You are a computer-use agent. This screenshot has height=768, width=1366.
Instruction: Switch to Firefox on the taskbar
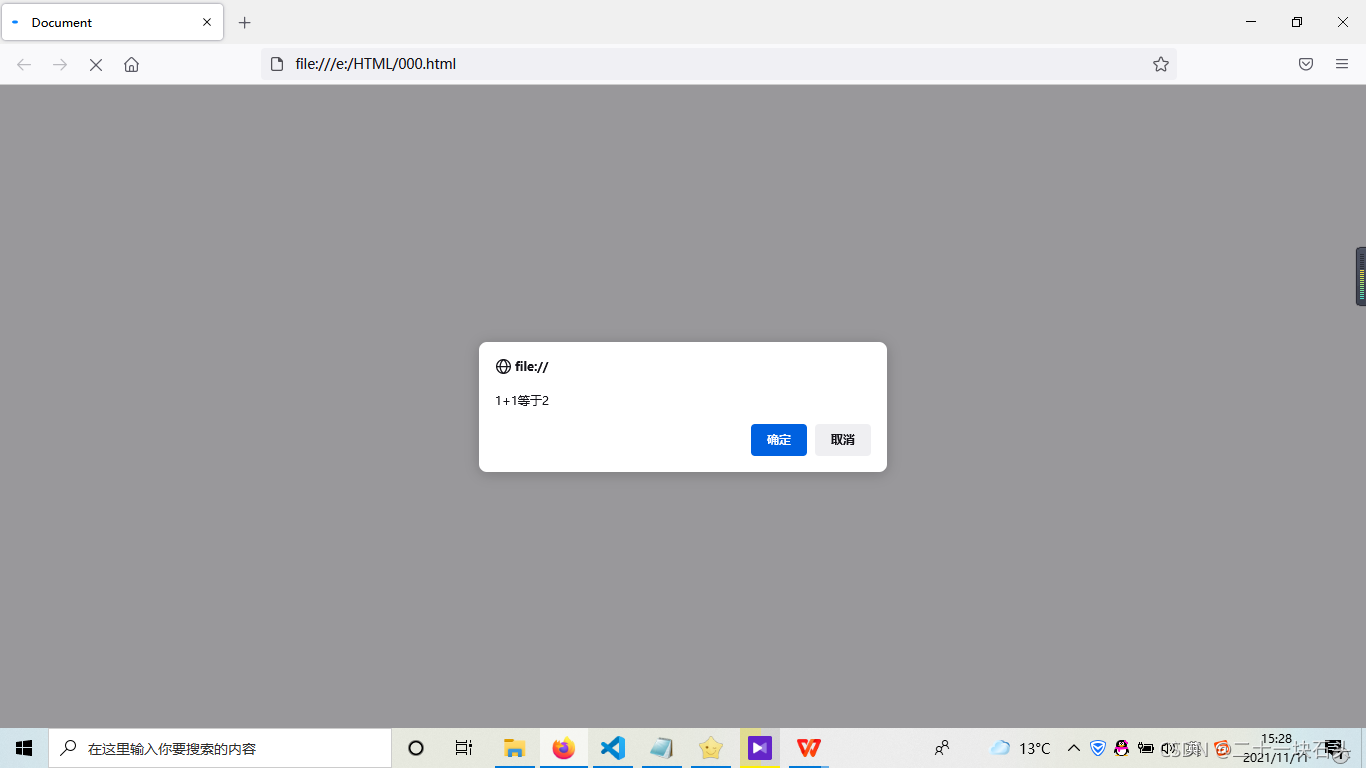pos(564,748)
